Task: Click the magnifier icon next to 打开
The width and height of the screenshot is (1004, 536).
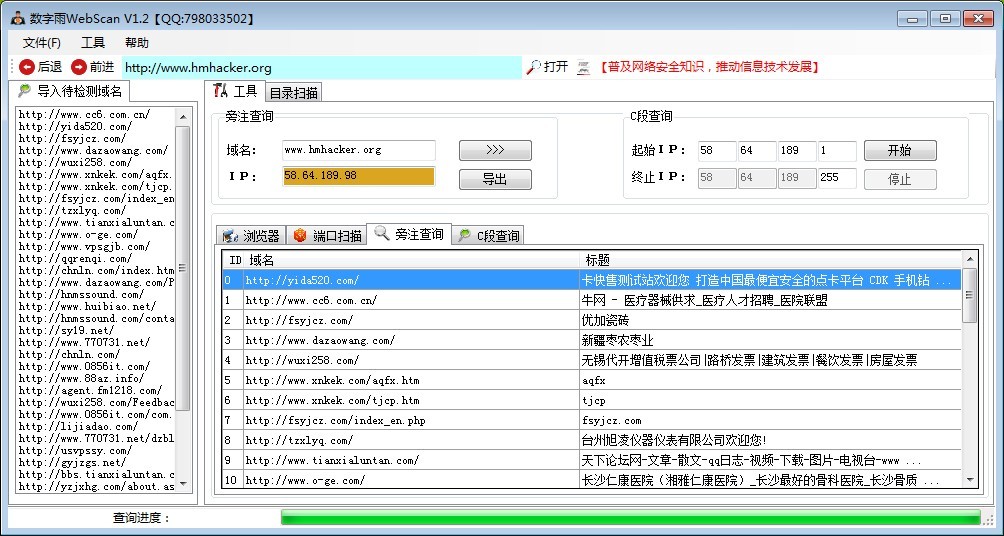Action: [x=533, y=67]
